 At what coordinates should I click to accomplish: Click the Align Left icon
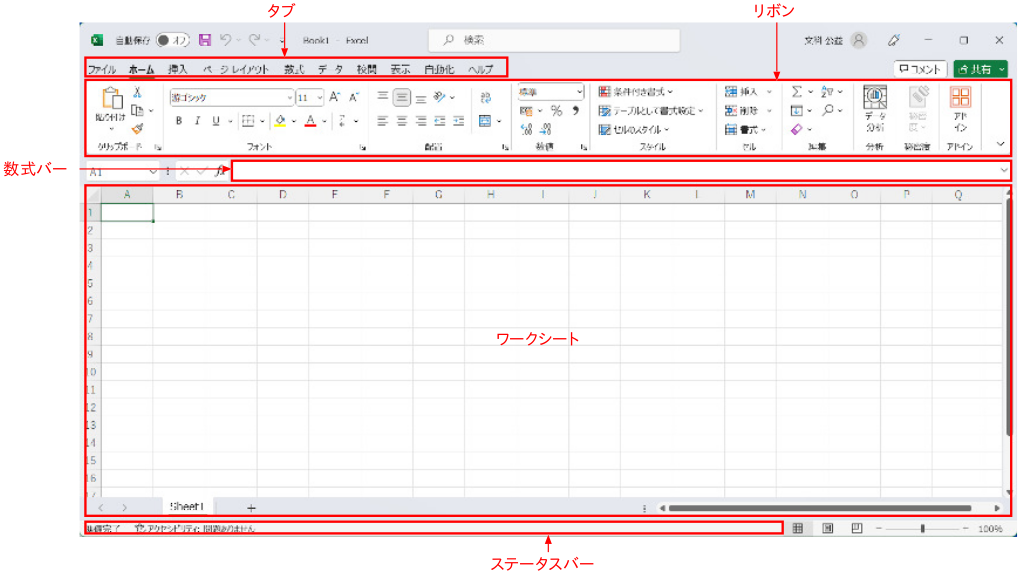click(x=383, y=121)
